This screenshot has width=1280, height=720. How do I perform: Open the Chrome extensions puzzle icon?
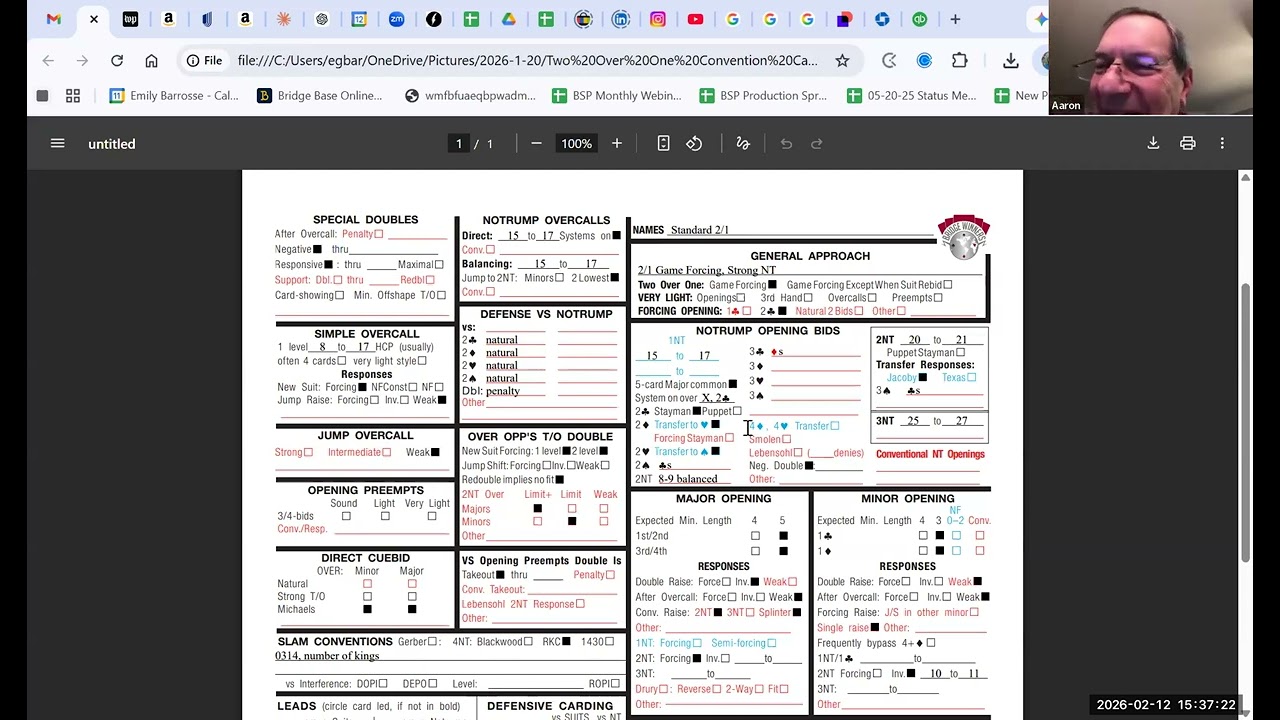click(960, 61)
